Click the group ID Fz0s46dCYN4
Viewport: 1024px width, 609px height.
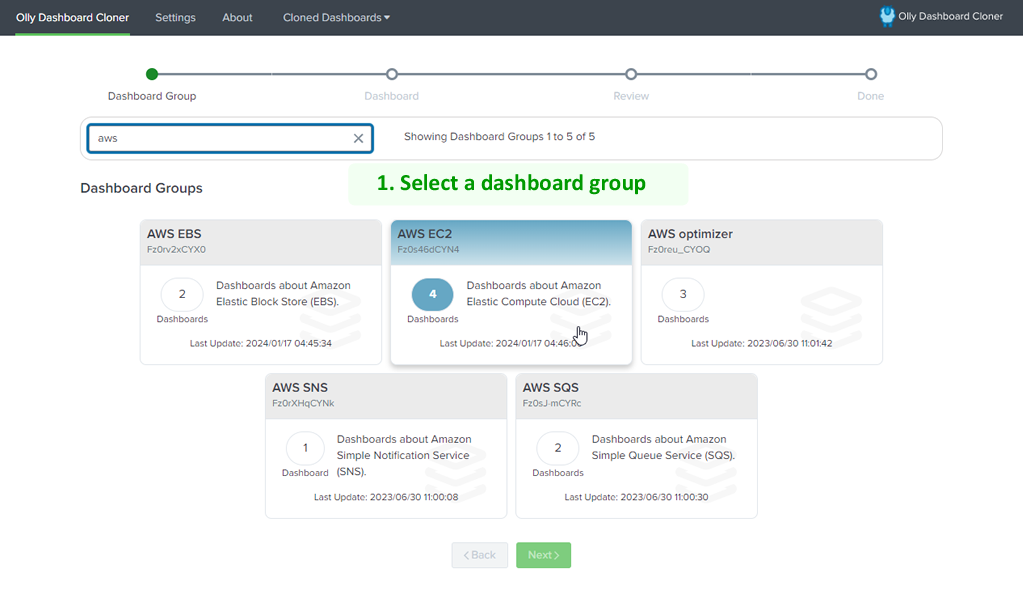point(428,249)
